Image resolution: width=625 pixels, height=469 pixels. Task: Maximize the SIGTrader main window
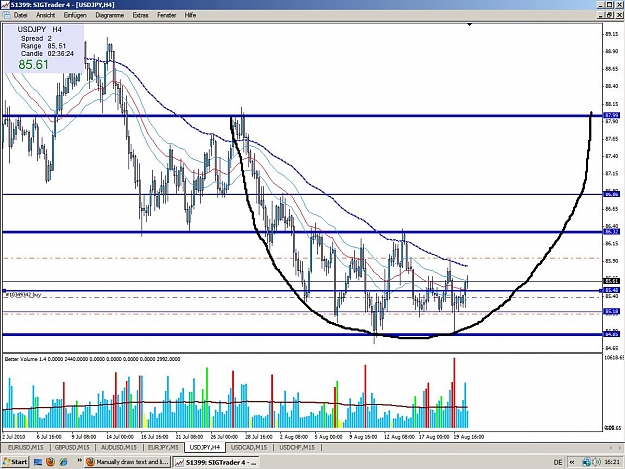click(x=610, y=5)
